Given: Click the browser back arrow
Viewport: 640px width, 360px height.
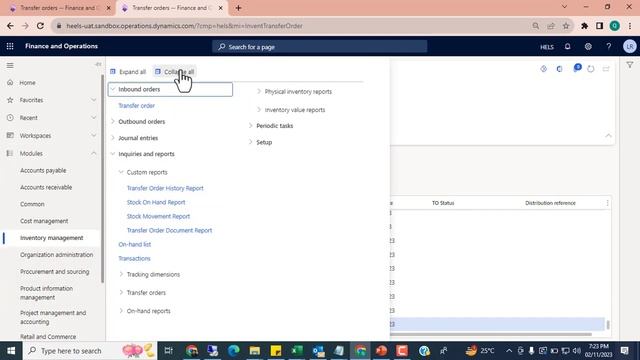Looking at the screenshot, I should [10, 26].
